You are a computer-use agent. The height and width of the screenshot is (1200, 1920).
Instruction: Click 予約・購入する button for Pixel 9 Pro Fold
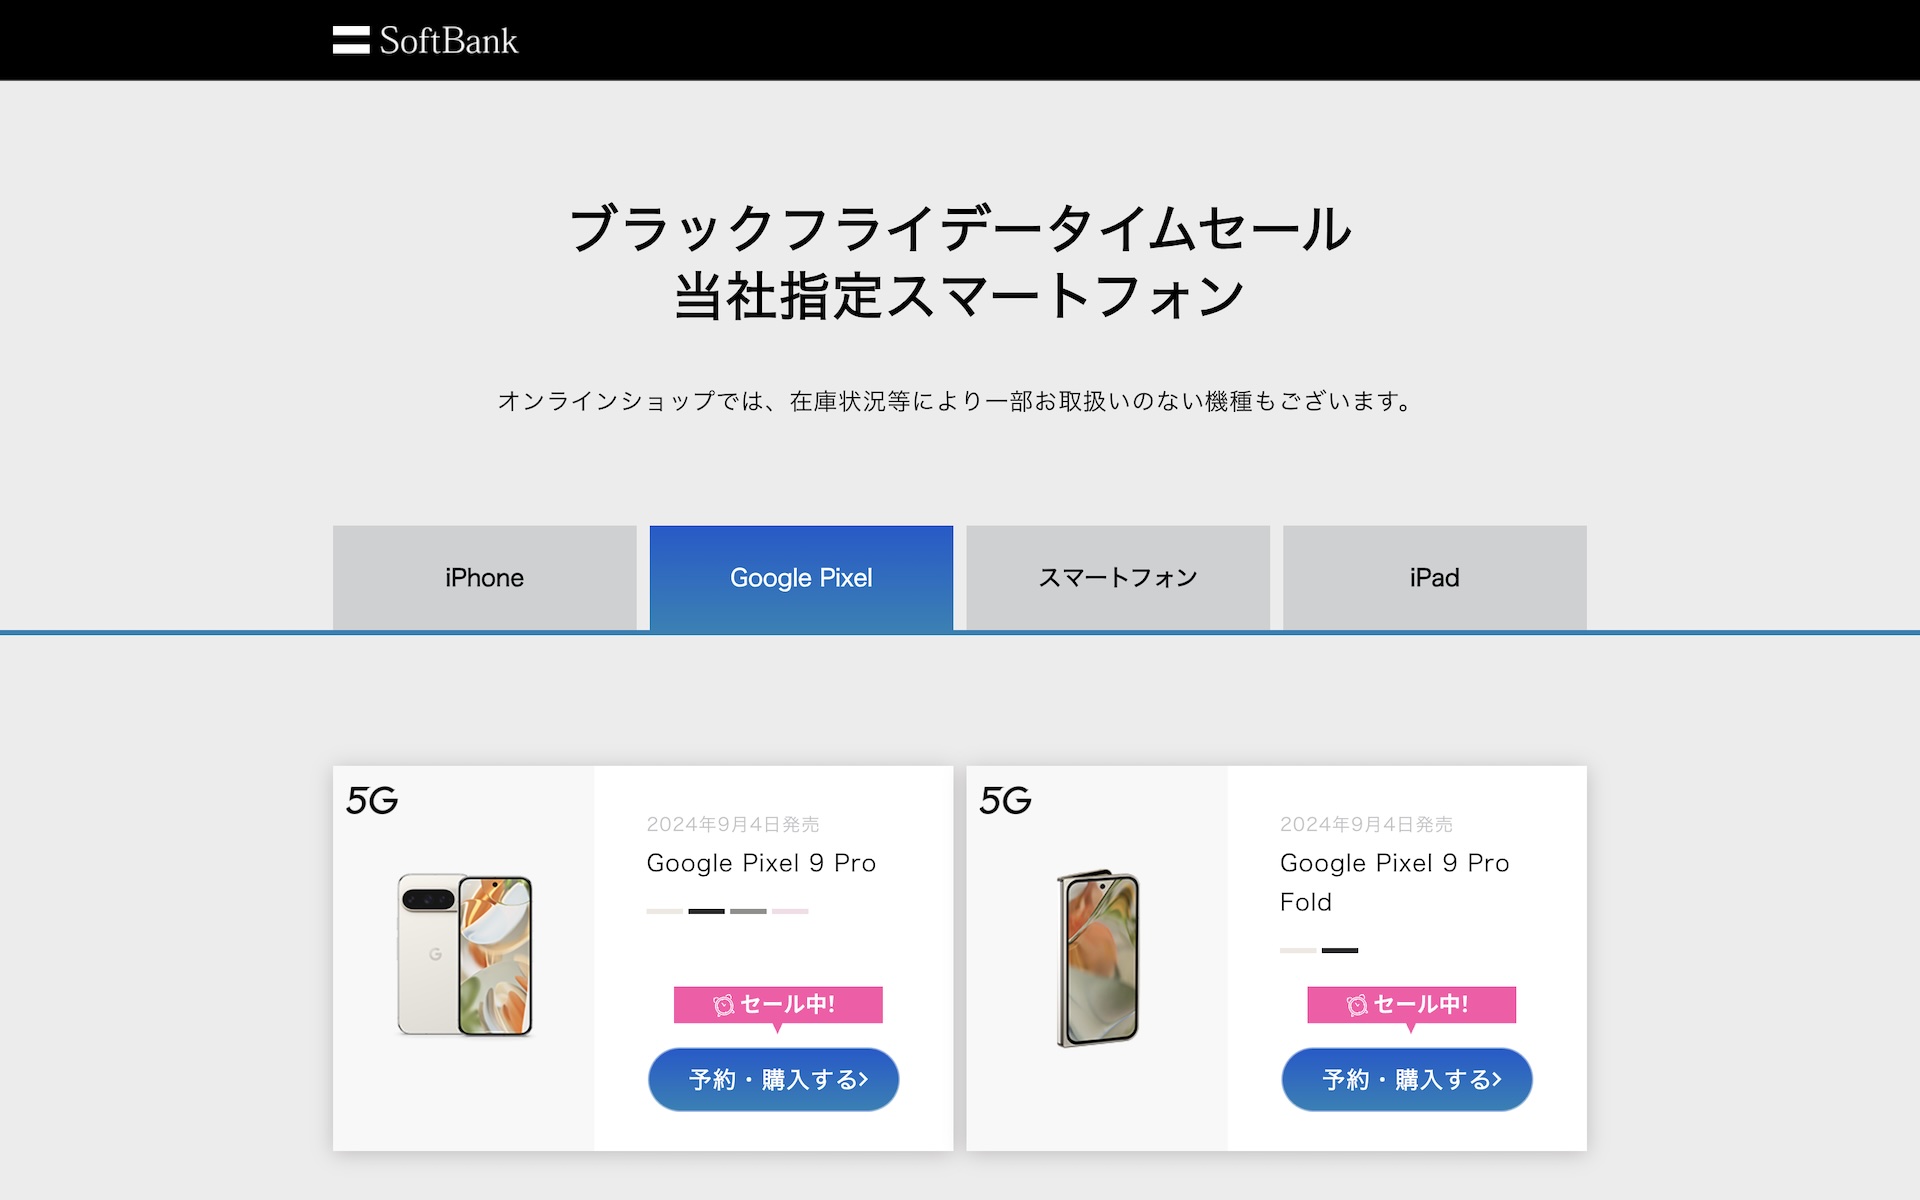click(x=1407, y=1079)
